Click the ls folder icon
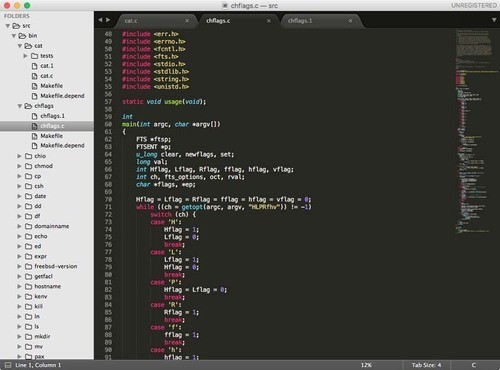 [x=29, y=326]
